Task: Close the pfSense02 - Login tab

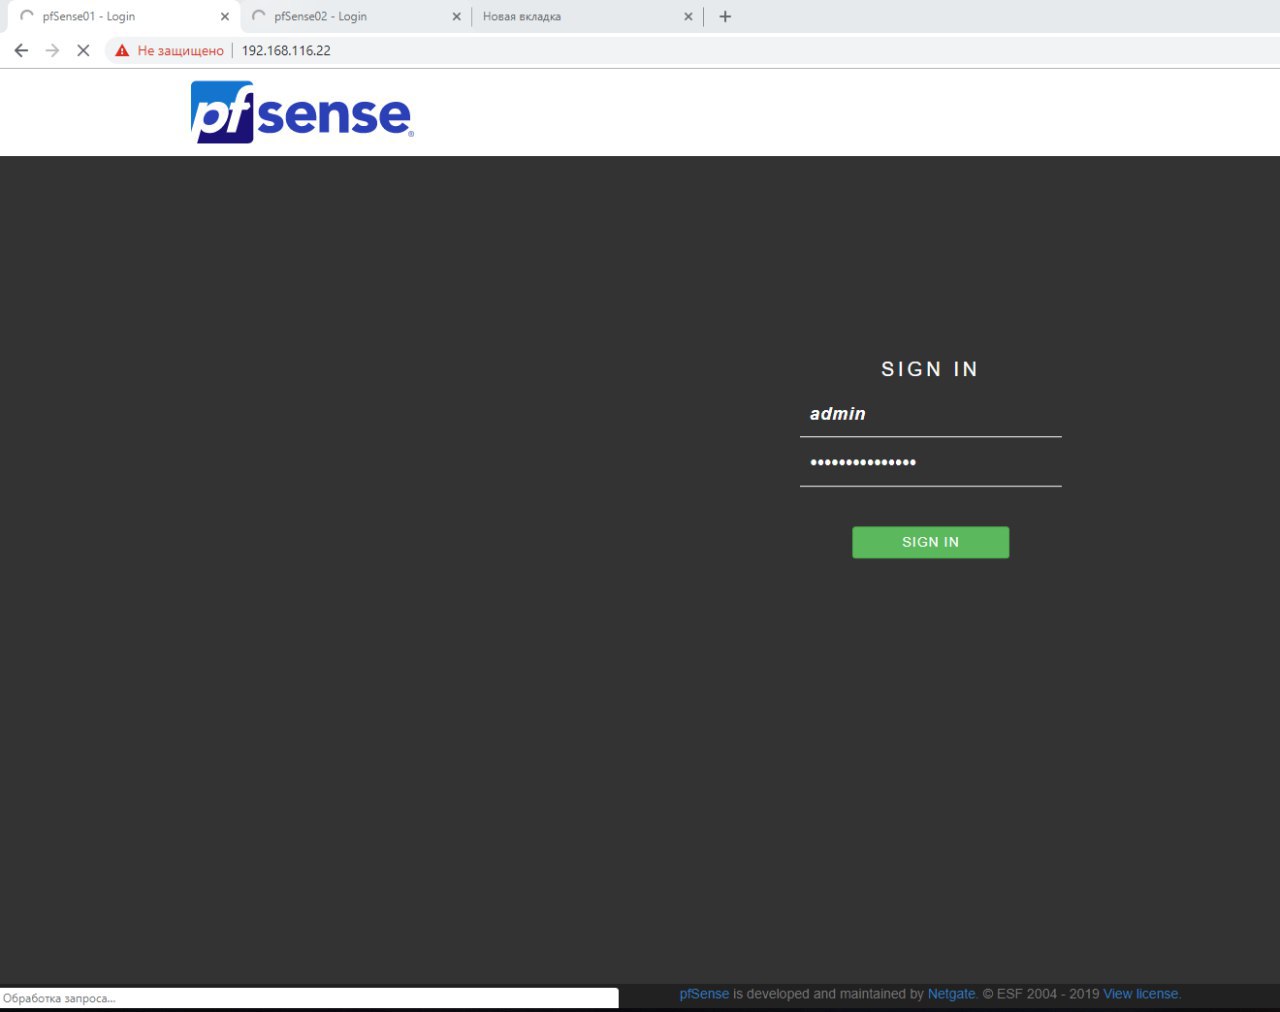Action: [456, 16]
